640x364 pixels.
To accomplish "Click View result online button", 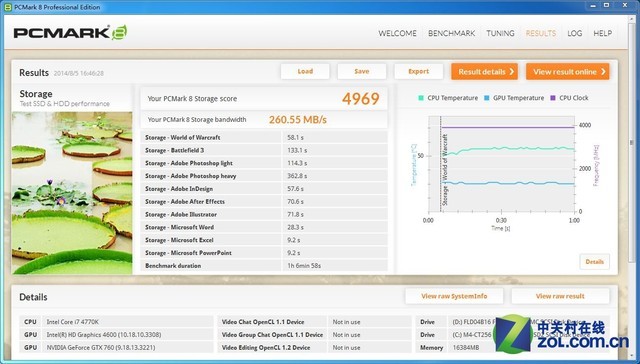I will tap(567, 71).
